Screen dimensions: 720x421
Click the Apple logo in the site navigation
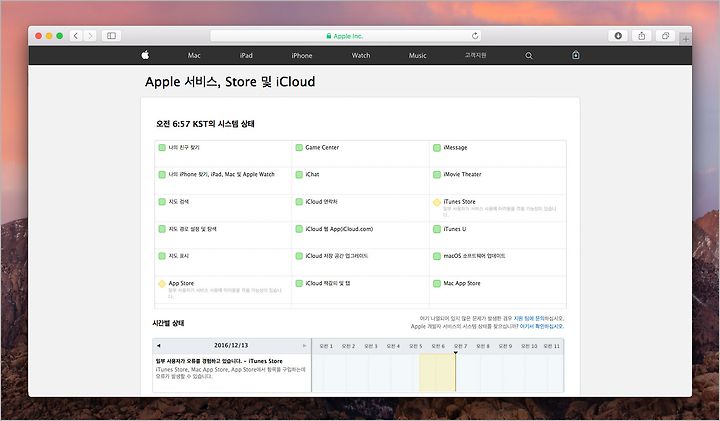(x=145, y=55)
